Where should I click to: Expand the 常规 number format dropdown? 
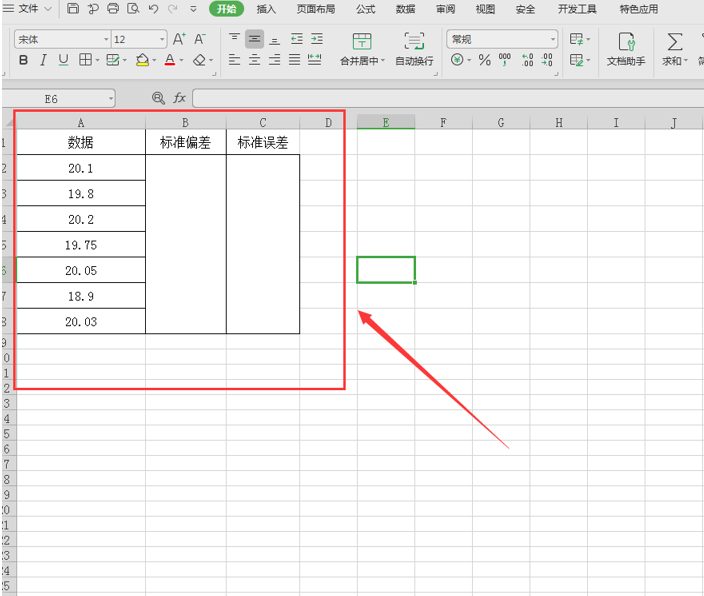[553, 40]
